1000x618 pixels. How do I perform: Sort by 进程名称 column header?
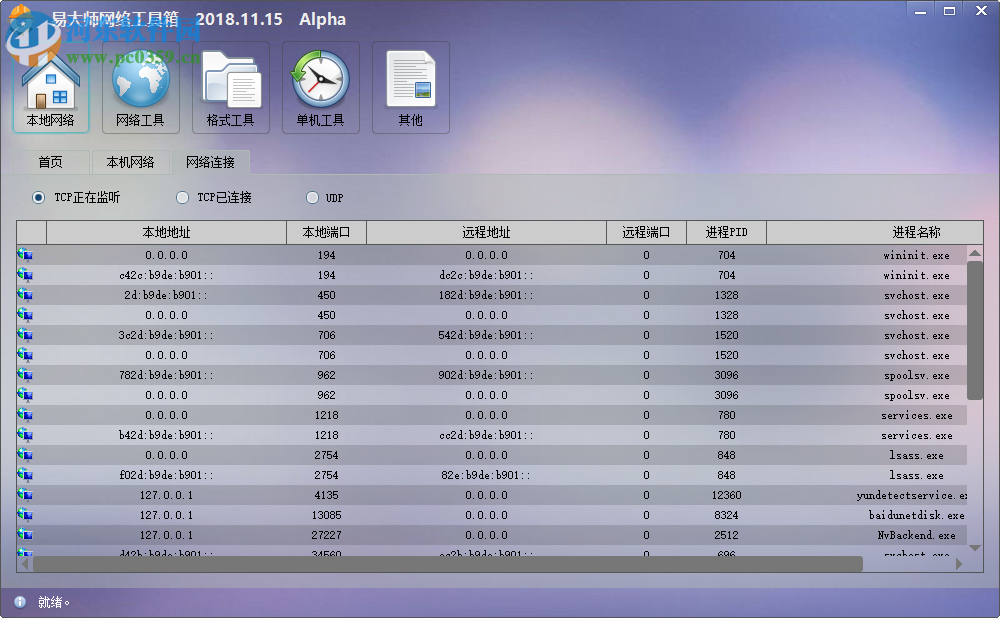coord(874,232)
